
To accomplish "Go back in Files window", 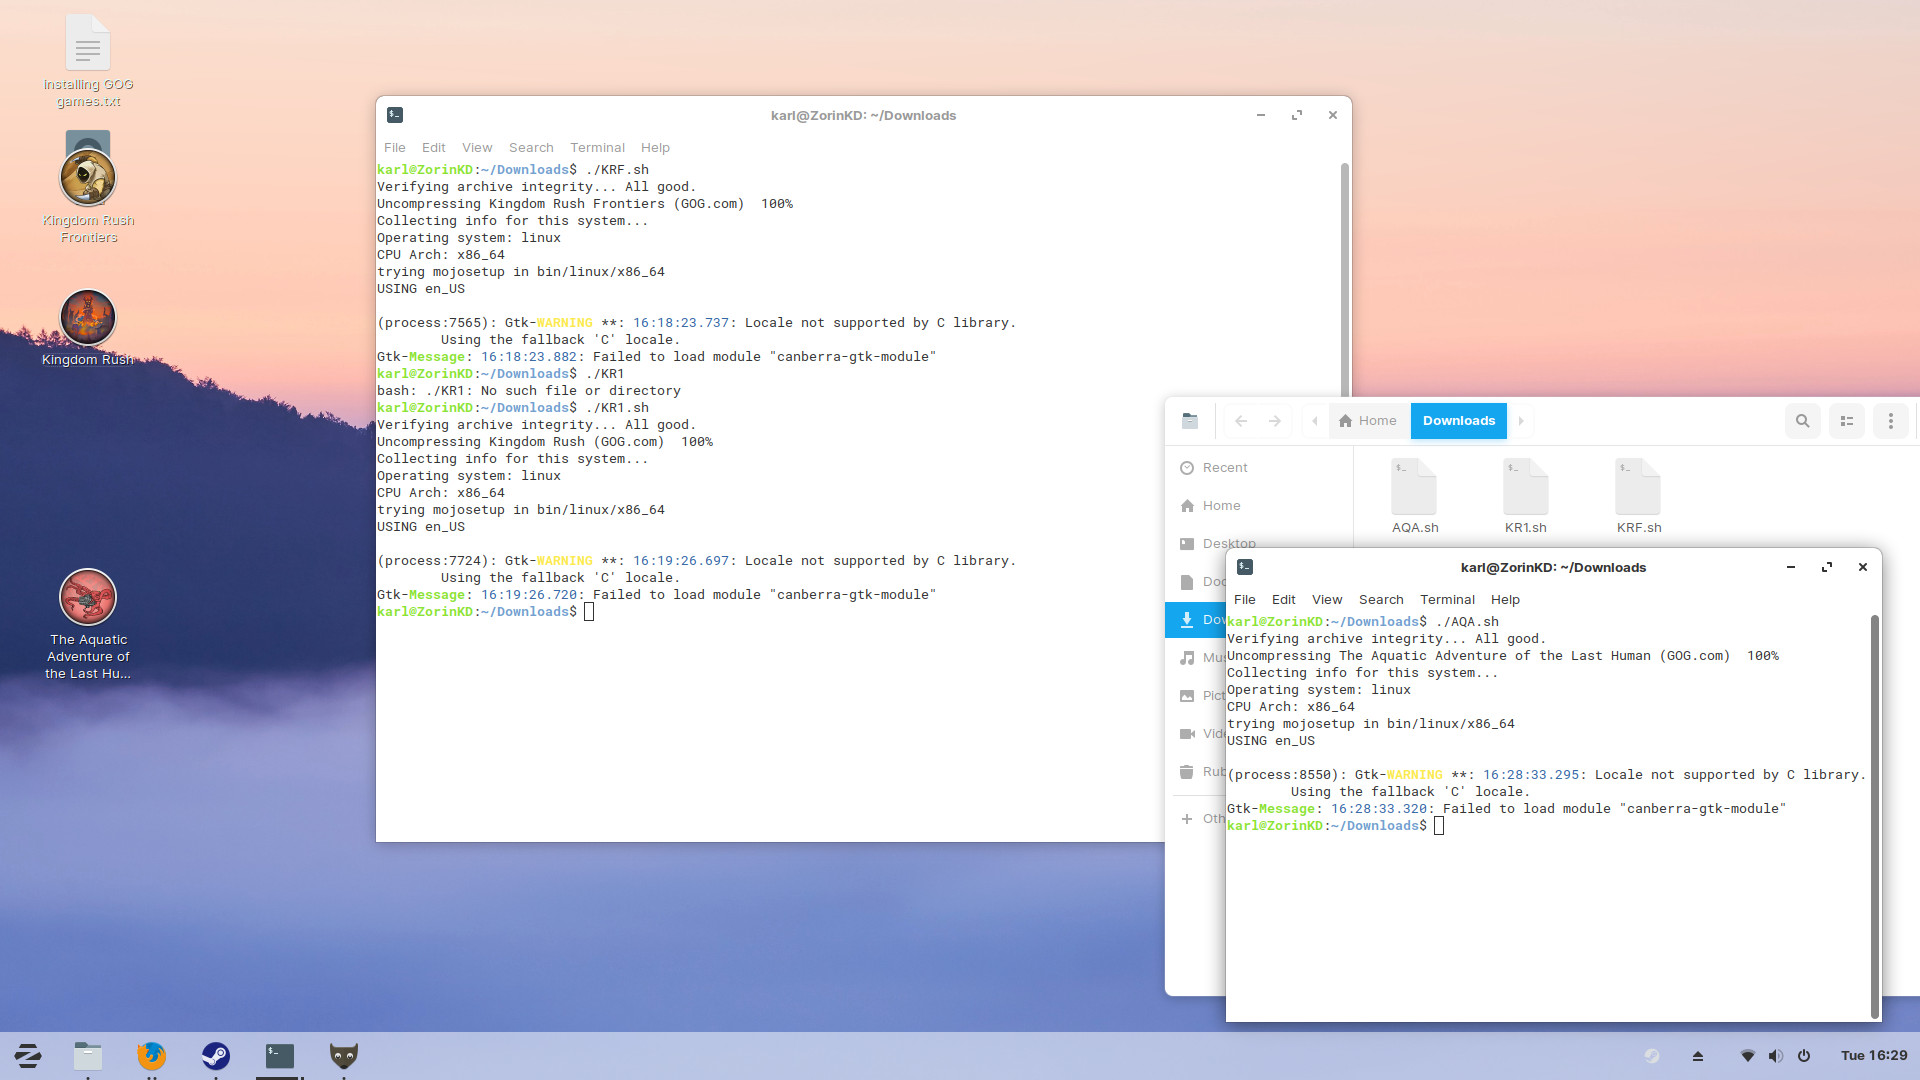I will 1241,421.
